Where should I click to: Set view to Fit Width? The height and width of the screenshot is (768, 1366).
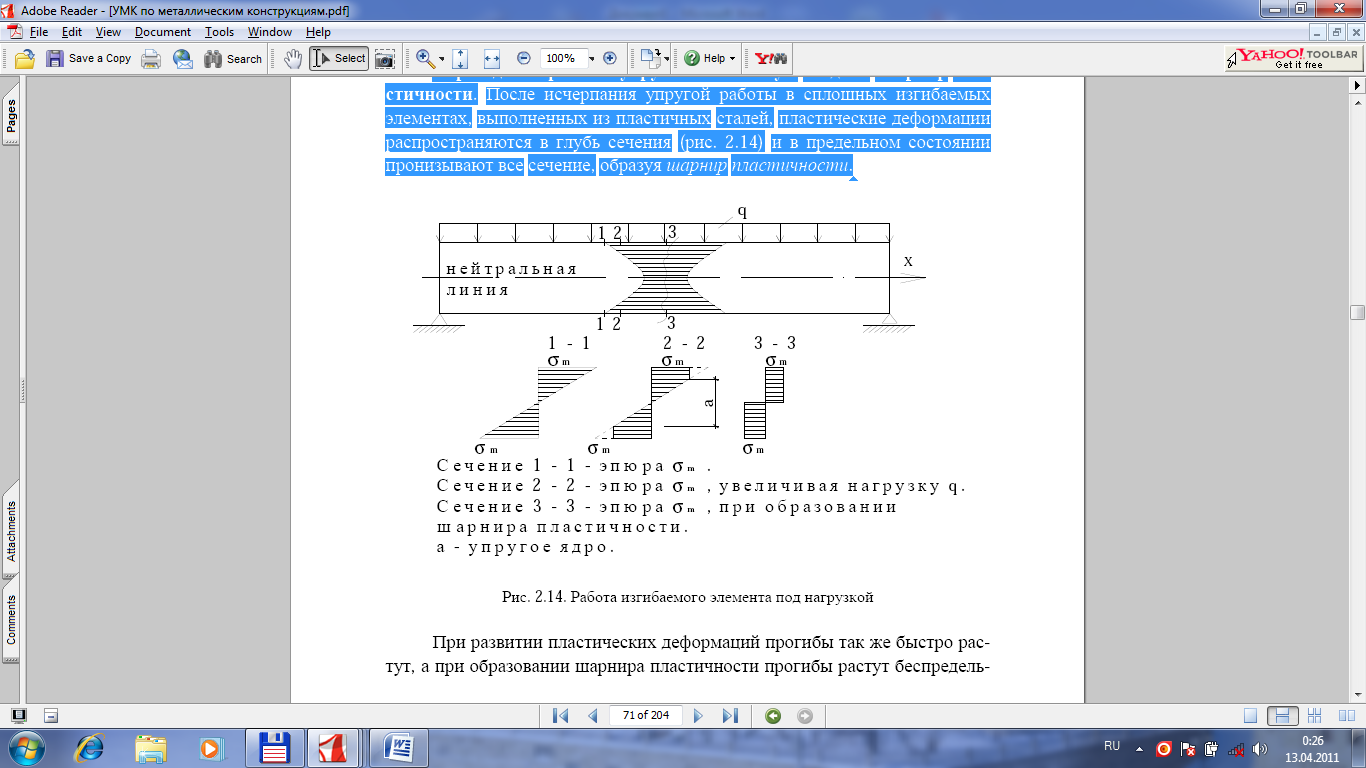[491, 59]
